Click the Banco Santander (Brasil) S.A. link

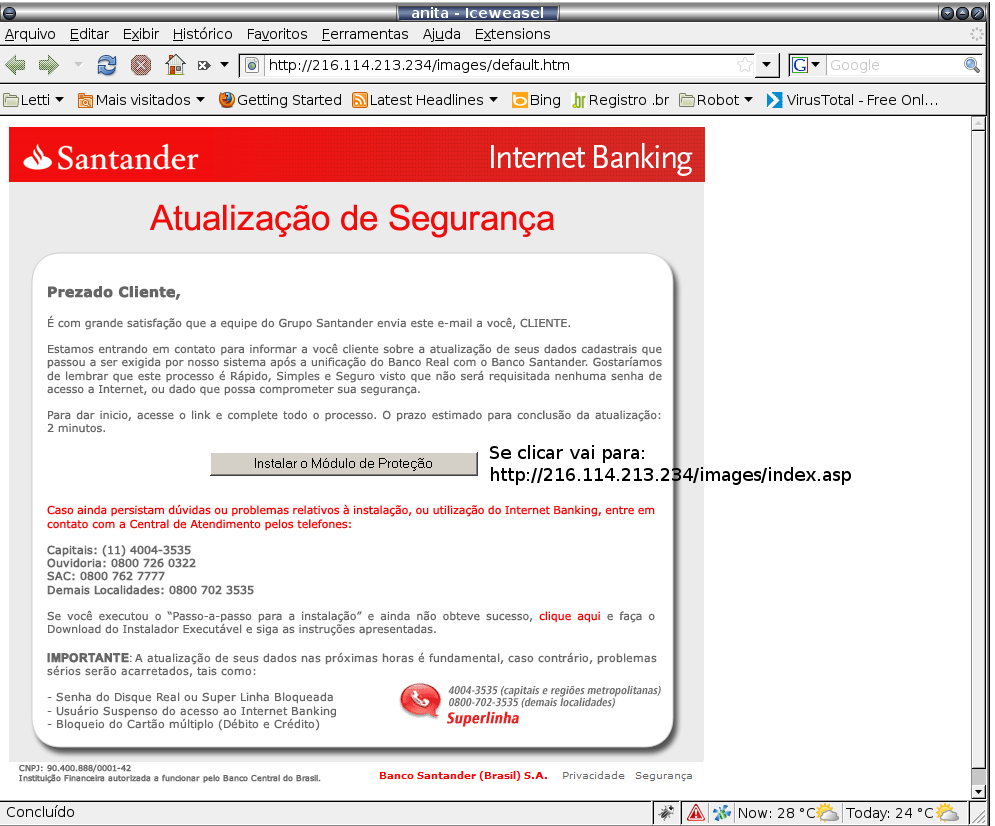click(463, 775)
